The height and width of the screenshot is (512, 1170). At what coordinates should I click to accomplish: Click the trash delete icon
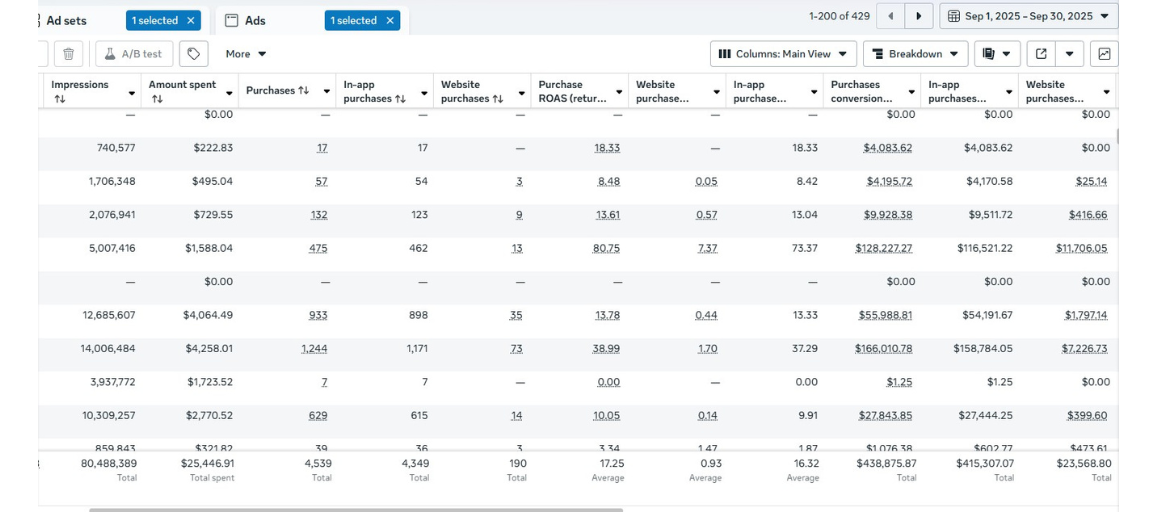coord(68,54)
